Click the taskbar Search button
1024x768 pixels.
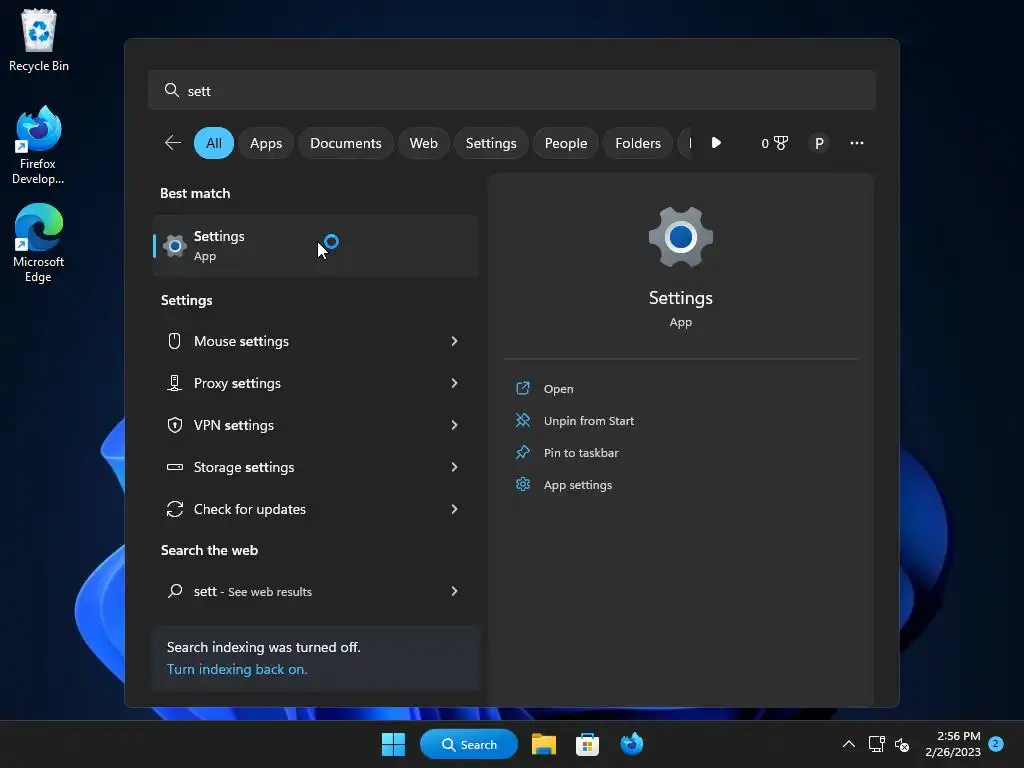point(468,744)
